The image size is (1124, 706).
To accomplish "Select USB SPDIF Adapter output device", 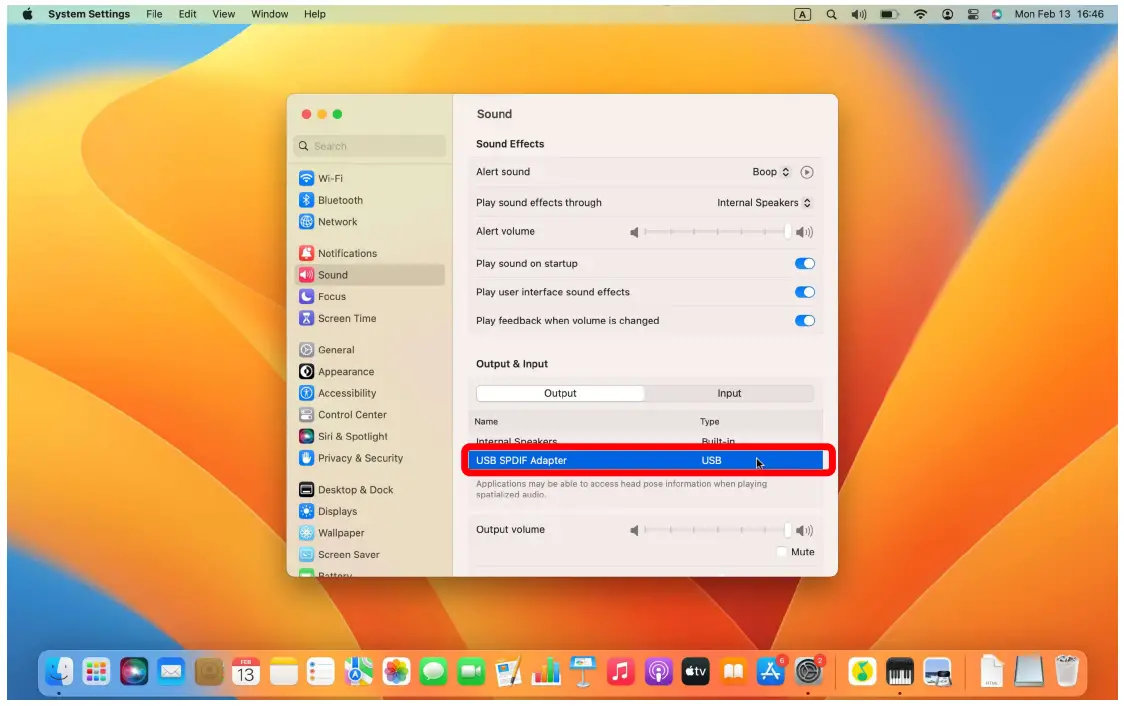I will pyautogui.click(x=646, y=460).
